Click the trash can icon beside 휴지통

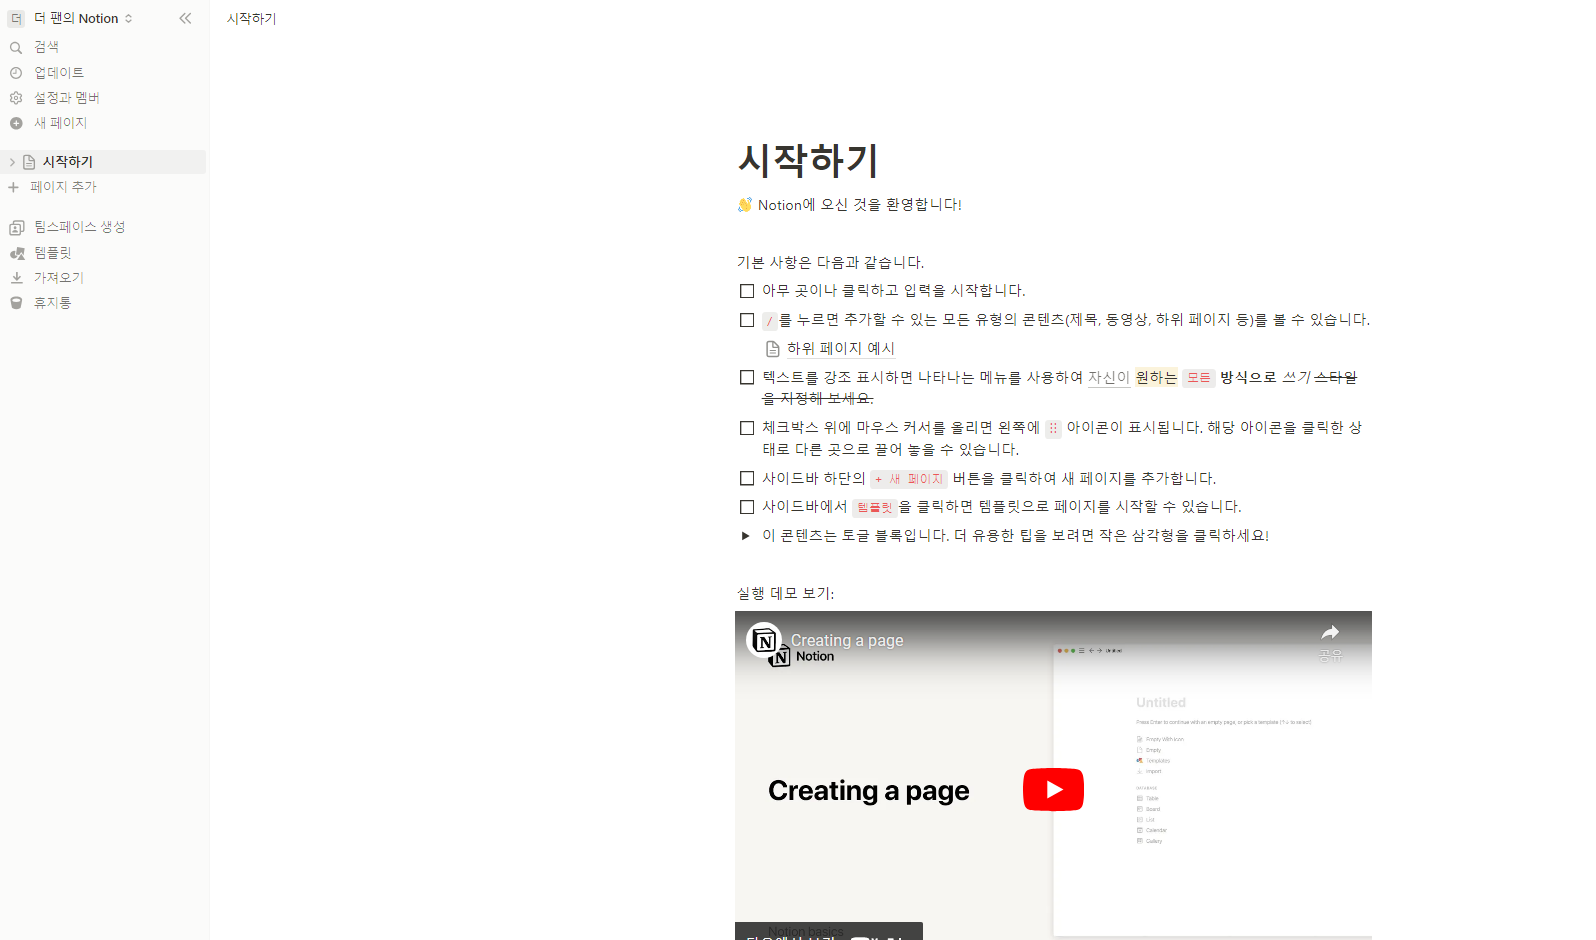click(16, 303)
